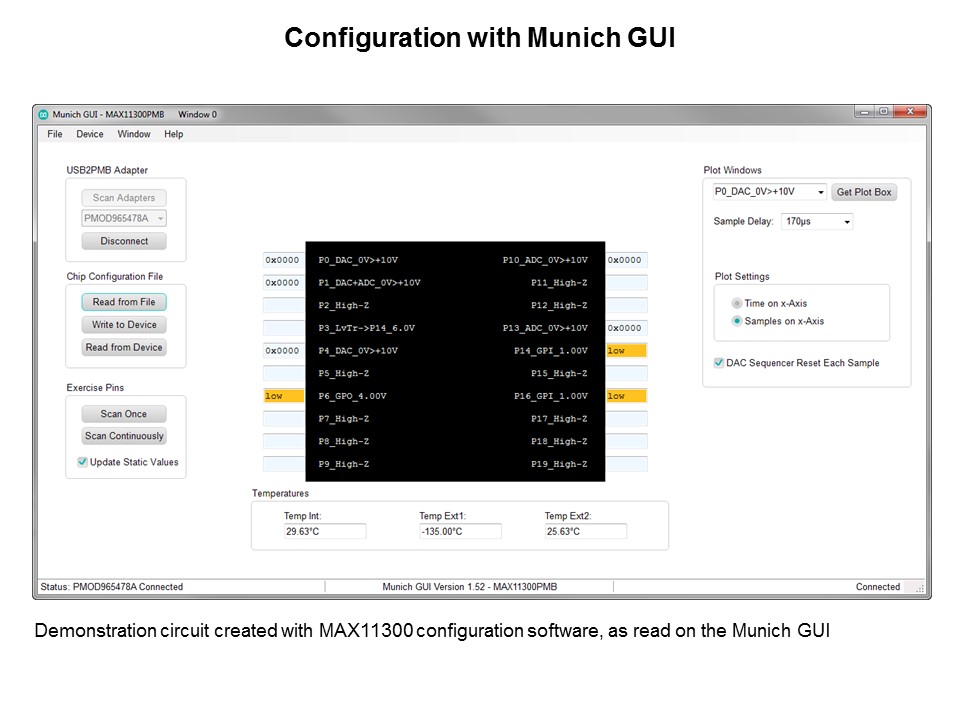Close the Munich GUI window
Image resolution: width=960 pixels, height=720 pixels.
point(909,111)
